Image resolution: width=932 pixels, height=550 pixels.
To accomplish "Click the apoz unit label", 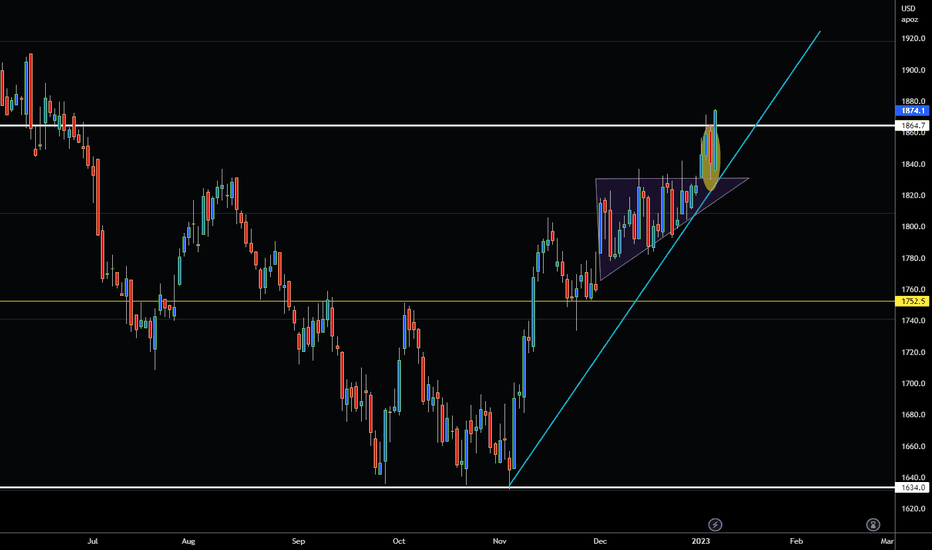I will point(909,20).
